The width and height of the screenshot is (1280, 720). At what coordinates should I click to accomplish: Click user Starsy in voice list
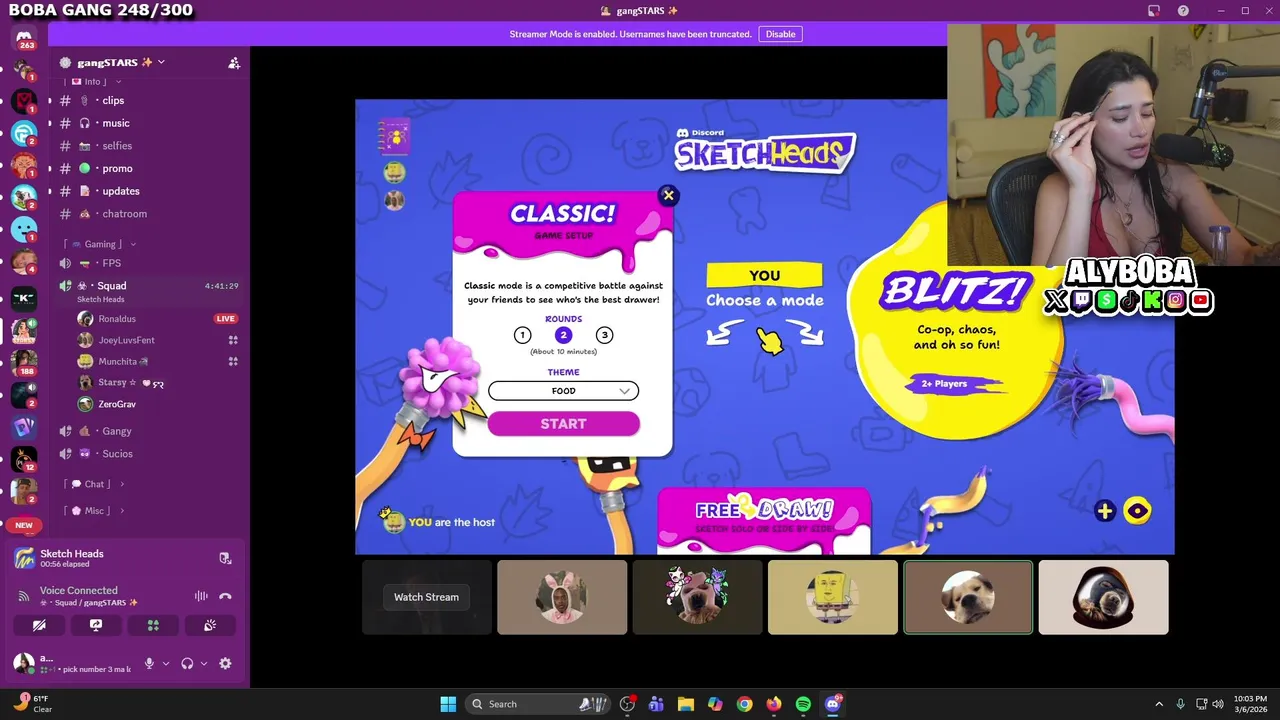[x=112, y=383]
